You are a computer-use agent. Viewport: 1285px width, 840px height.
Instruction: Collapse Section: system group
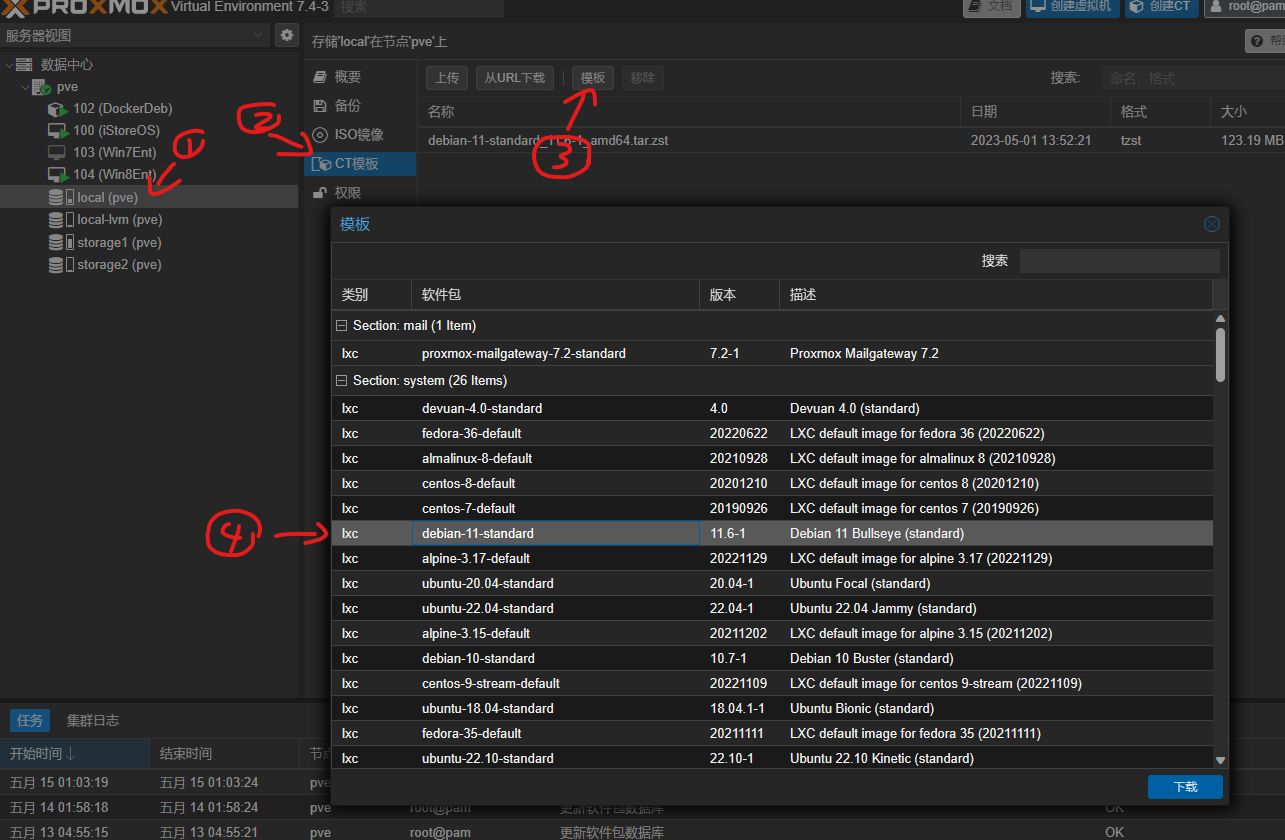pos(342,381)
